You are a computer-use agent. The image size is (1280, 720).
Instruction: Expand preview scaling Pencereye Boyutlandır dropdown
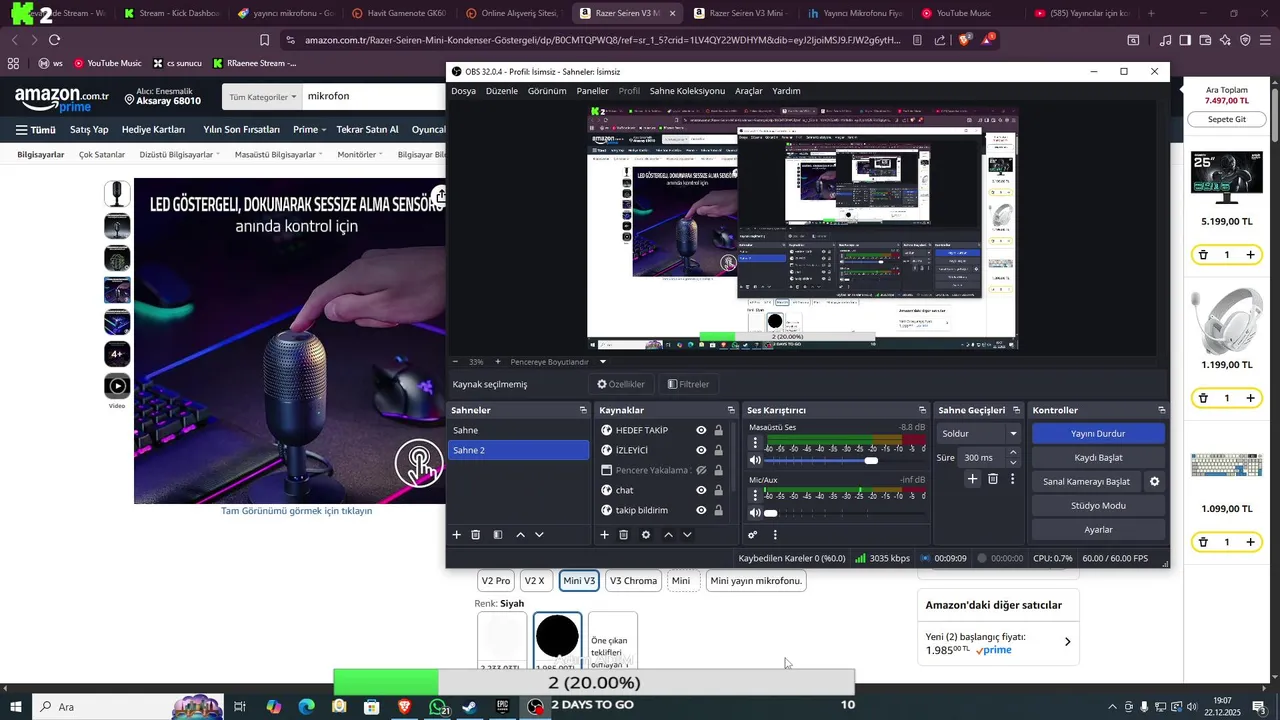(602, 361)
